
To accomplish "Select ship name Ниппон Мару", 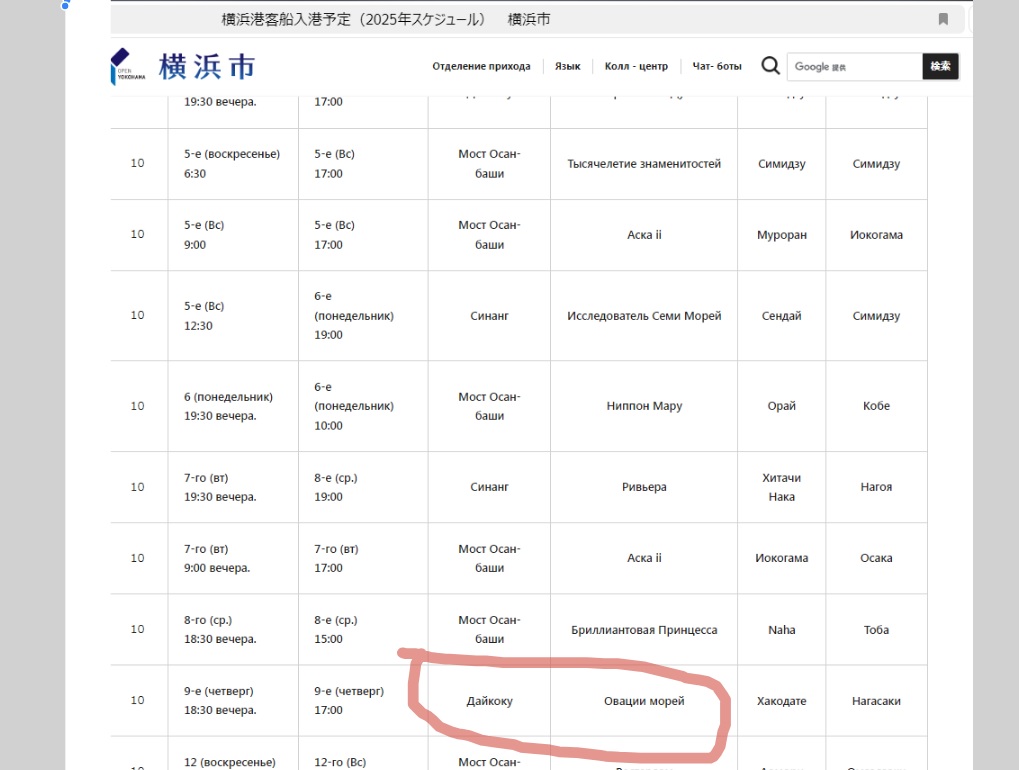I will pyautogui.click(x=644, y=405).
